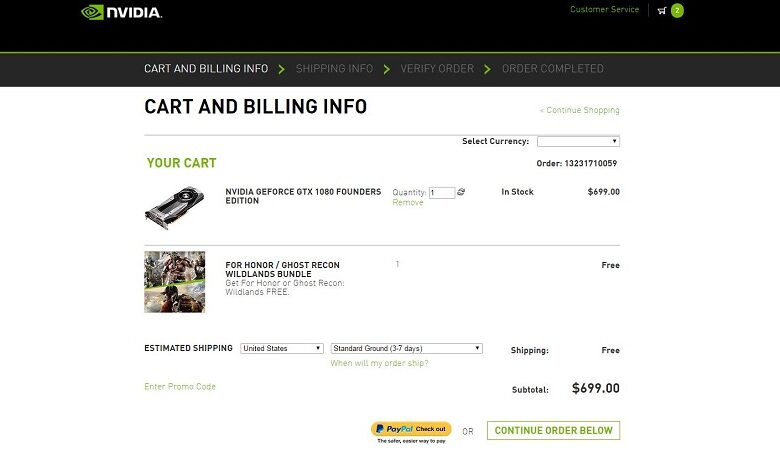Click the For Honor / Ghost Recon Wildlands Bundle title
Screen dimensions: 780x450
coord(283,270)
